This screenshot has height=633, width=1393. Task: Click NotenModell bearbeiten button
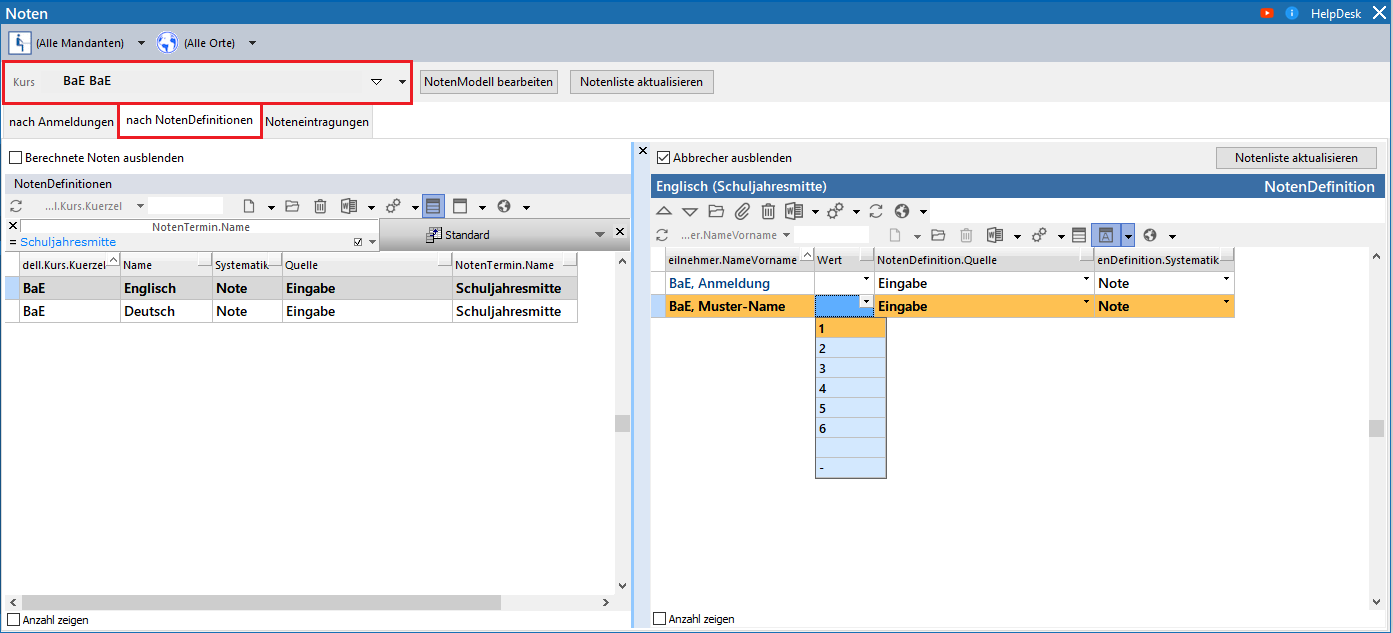click(489, 82)
